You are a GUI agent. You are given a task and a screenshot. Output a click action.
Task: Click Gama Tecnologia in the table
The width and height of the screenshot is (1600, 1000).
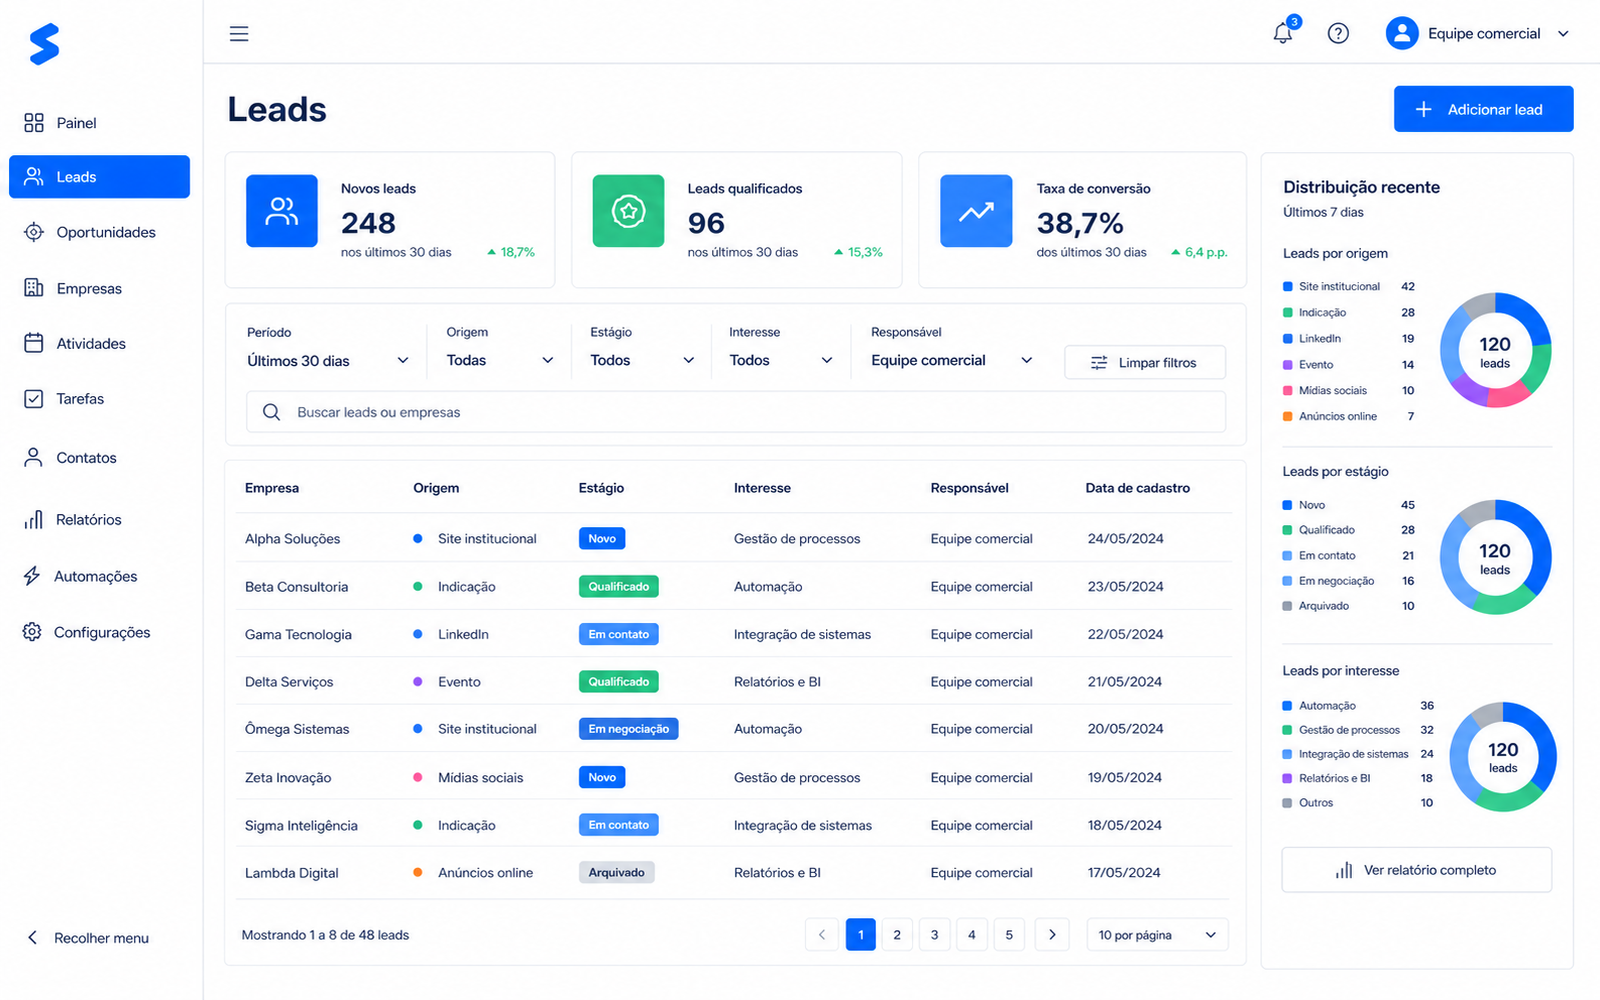(298, 634)
